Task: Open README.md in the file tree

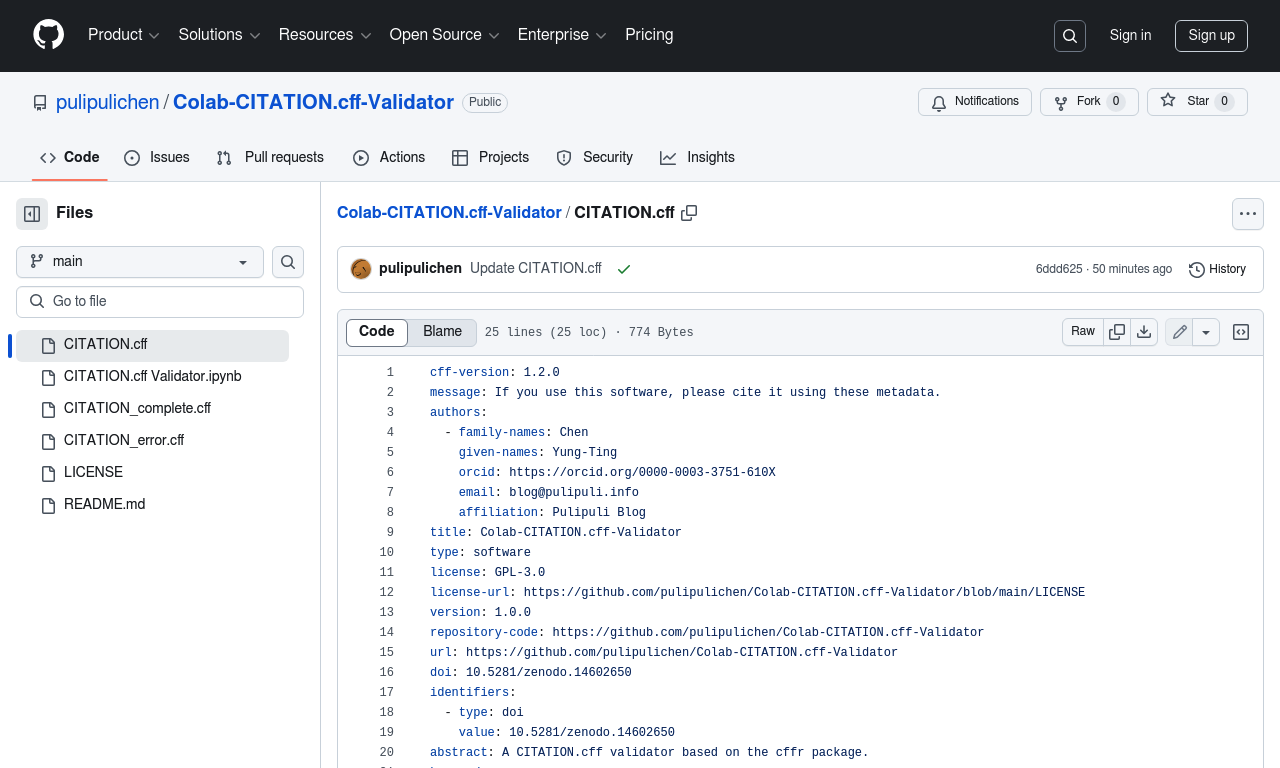Action: click(152, 505)
